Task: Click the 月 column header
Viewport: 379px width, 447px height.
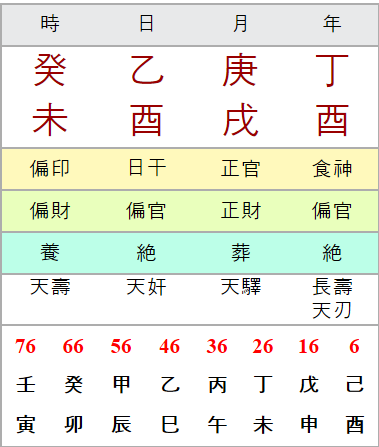Action: coord(240,24)
